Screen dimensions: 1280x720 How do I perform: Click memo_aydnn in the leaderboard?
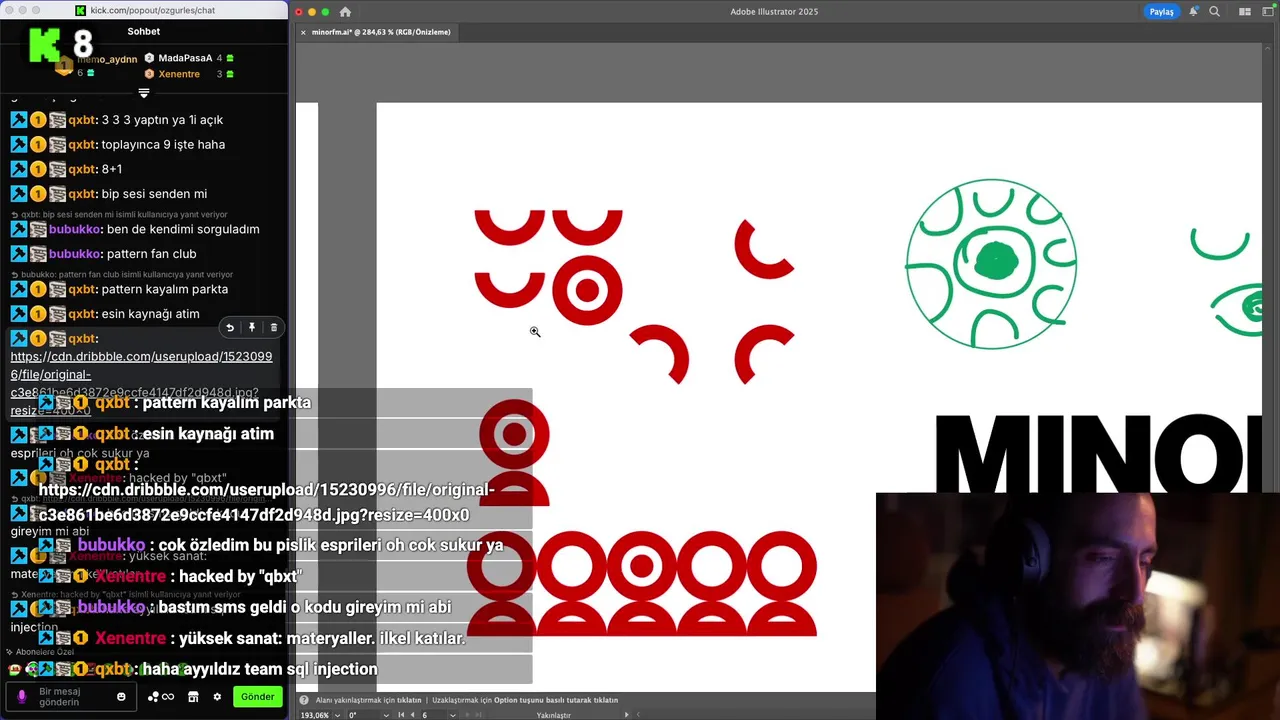108,60
